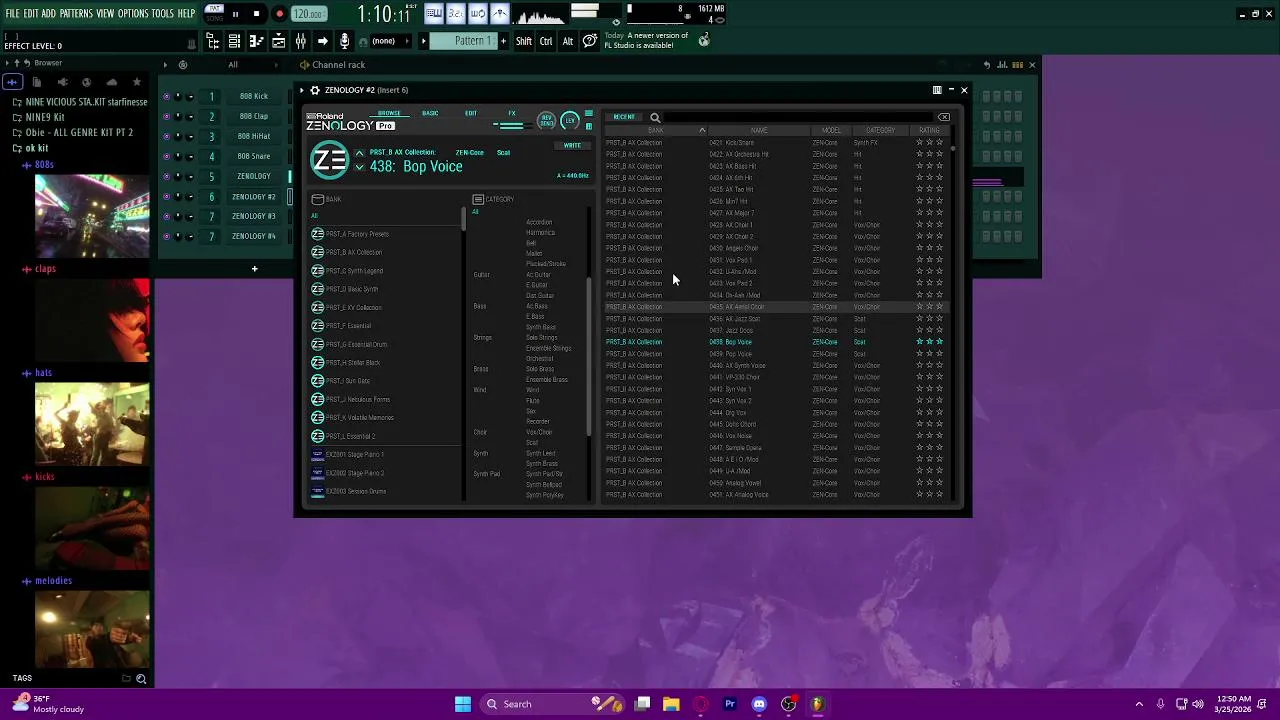Click the tags search magnifier in Browser
The image size is (1280, 720).
pos(141,679)
